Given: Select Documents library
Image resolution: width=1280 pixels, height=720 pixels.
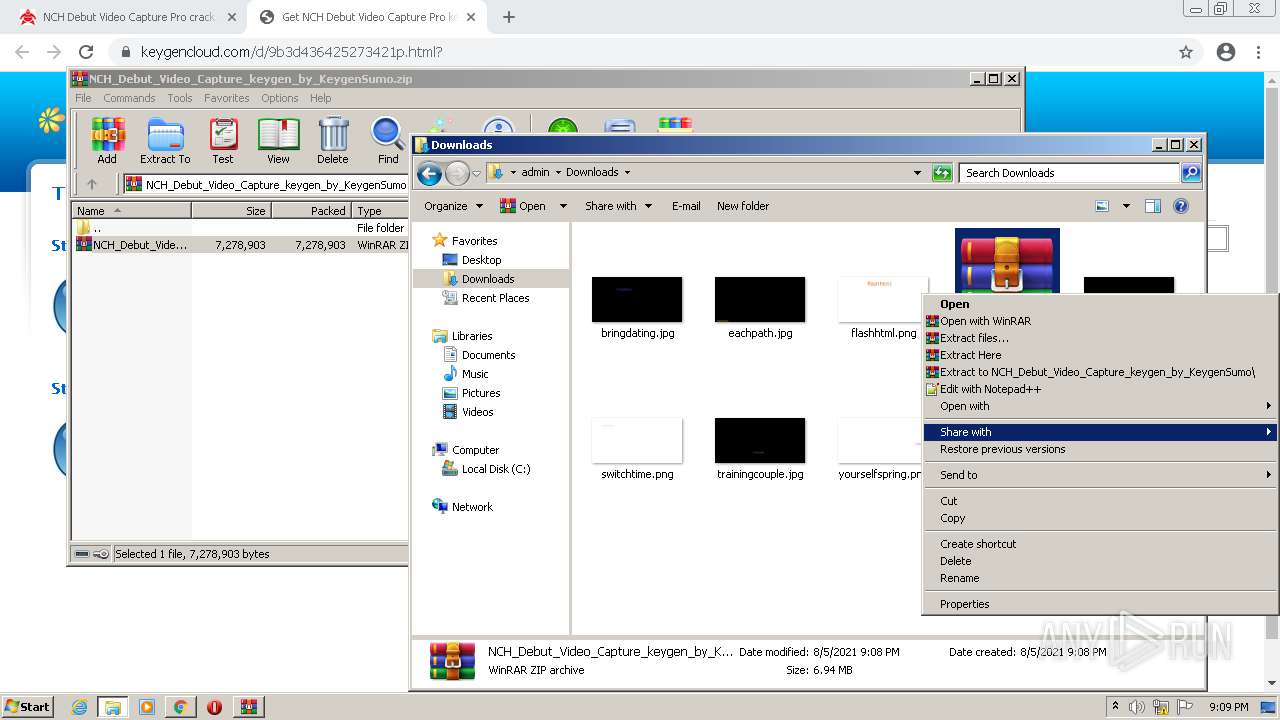Looking at the screenshot, I should (488, 355).
